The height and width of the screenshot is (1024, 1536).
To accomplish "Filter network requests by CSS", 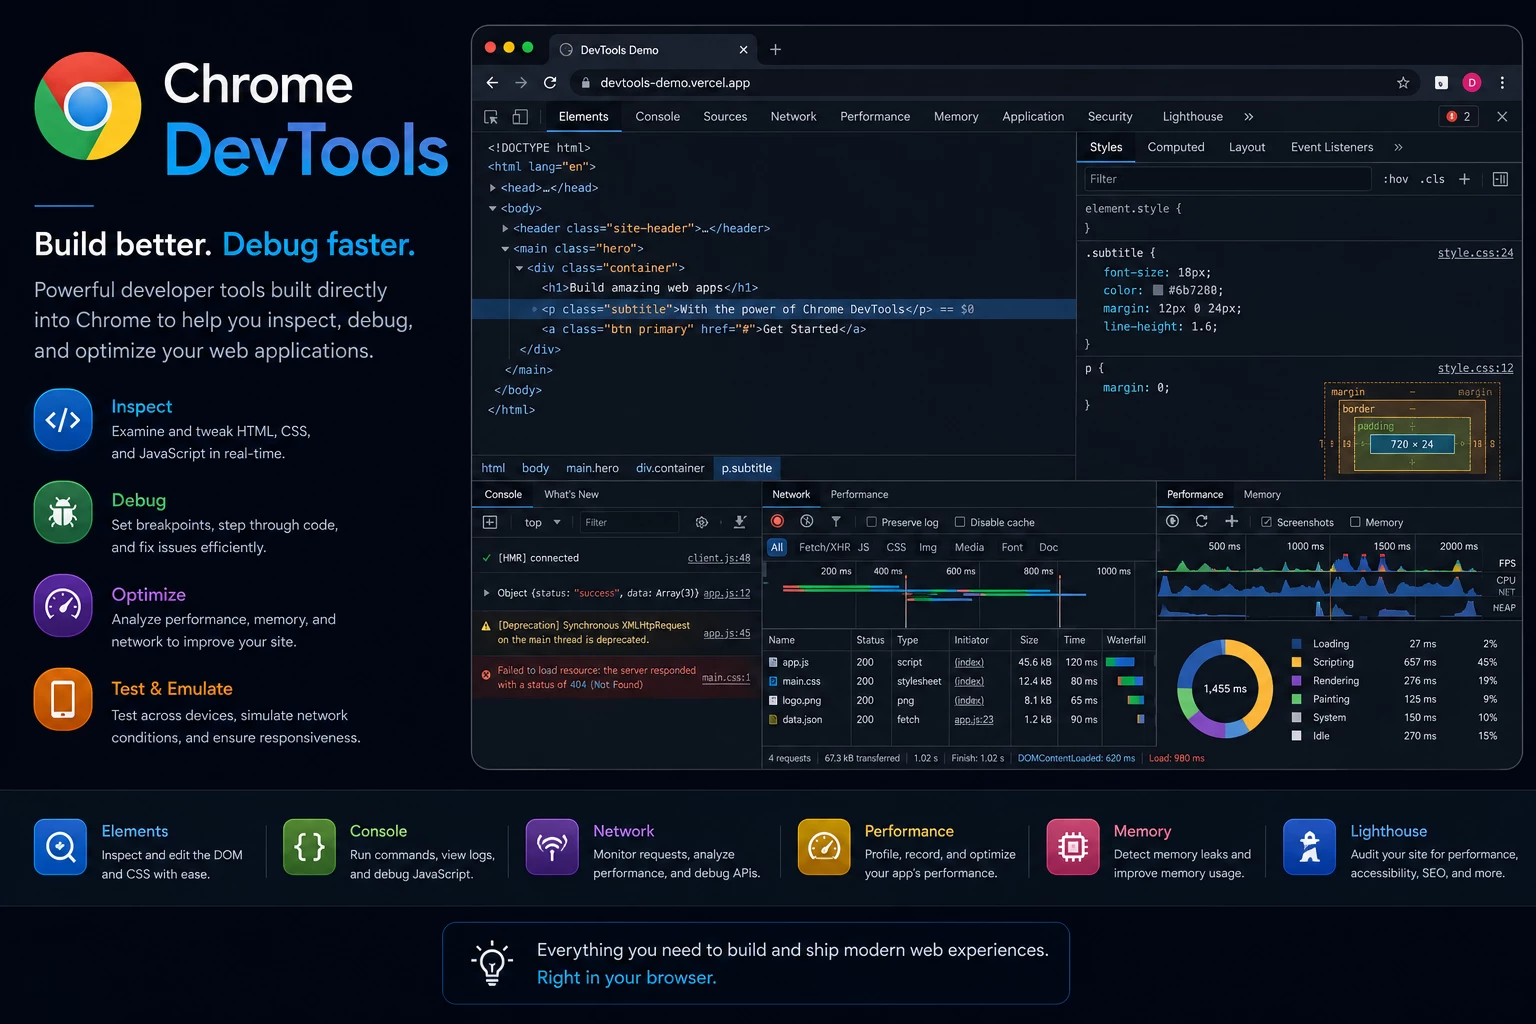I will click(896, 547).
